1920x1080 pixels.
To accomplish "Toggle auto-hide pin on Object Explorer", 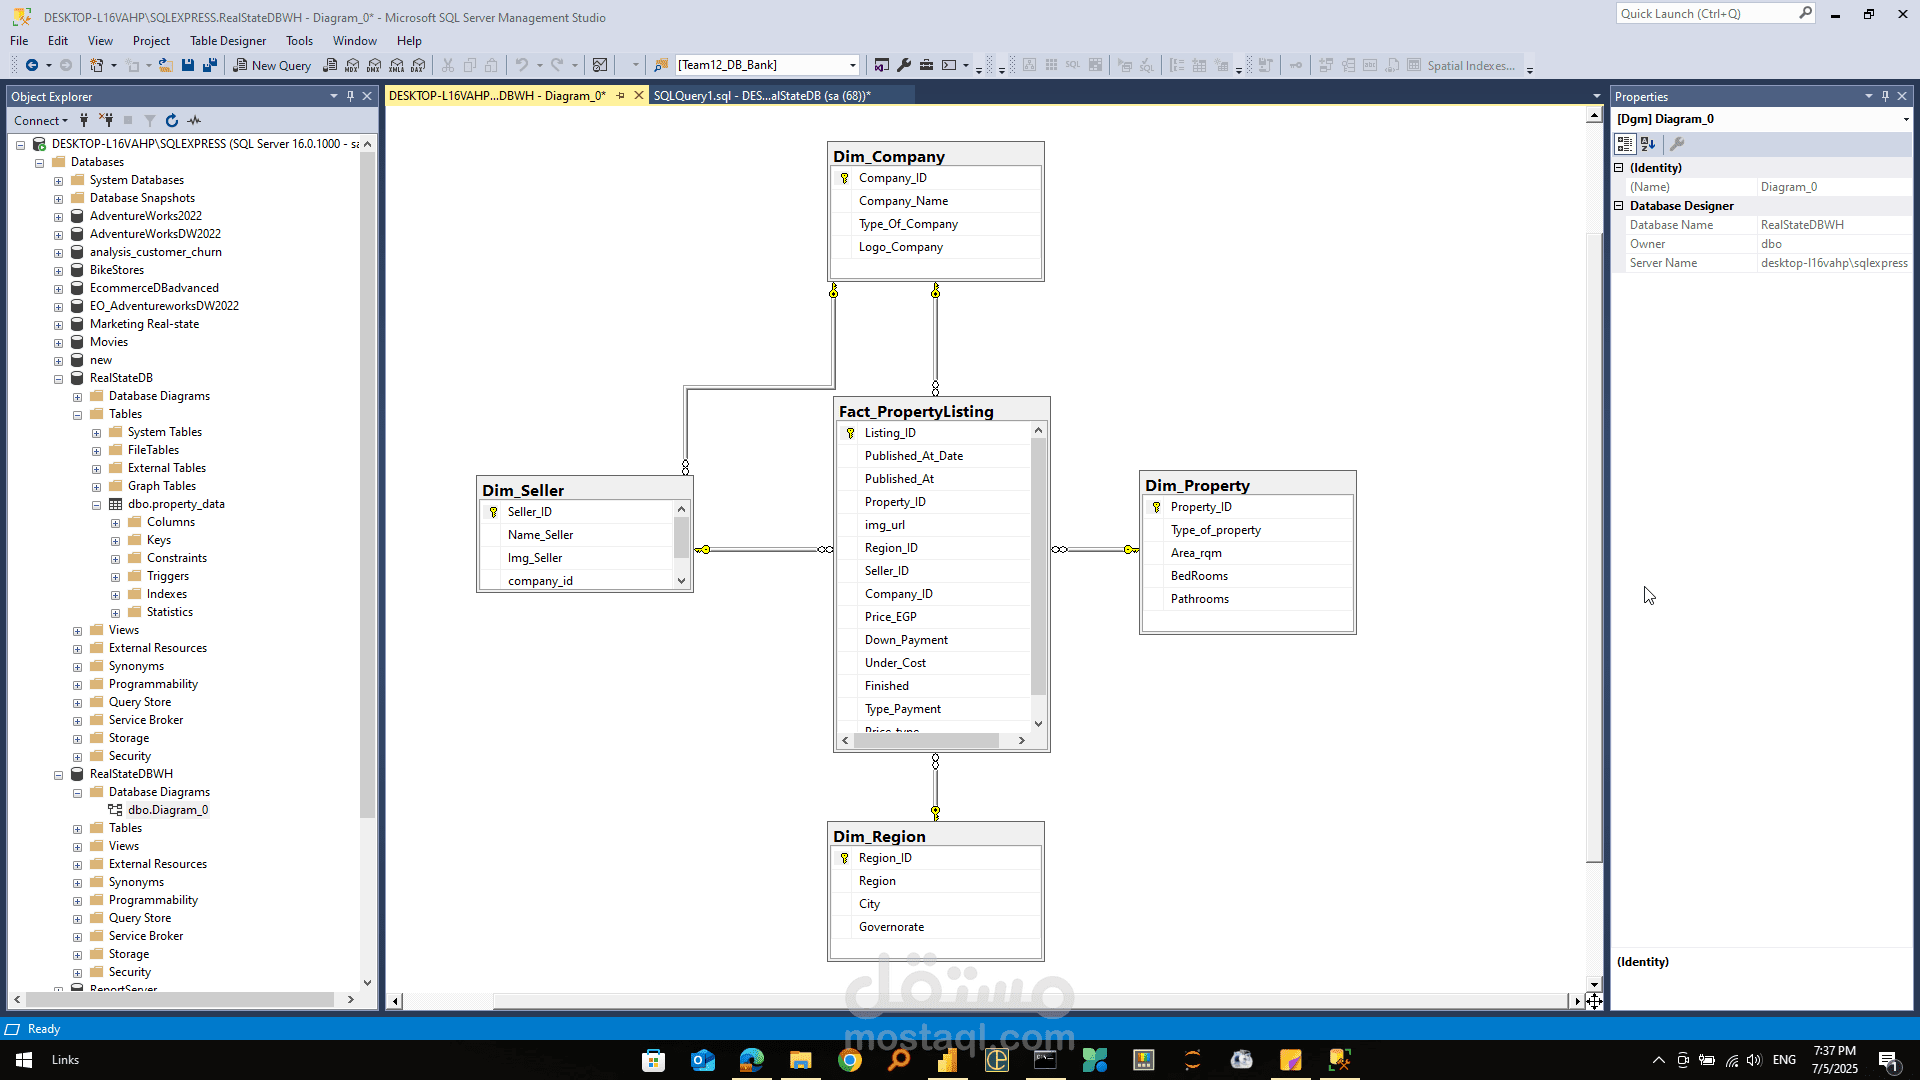I will (x=350, y=96).
